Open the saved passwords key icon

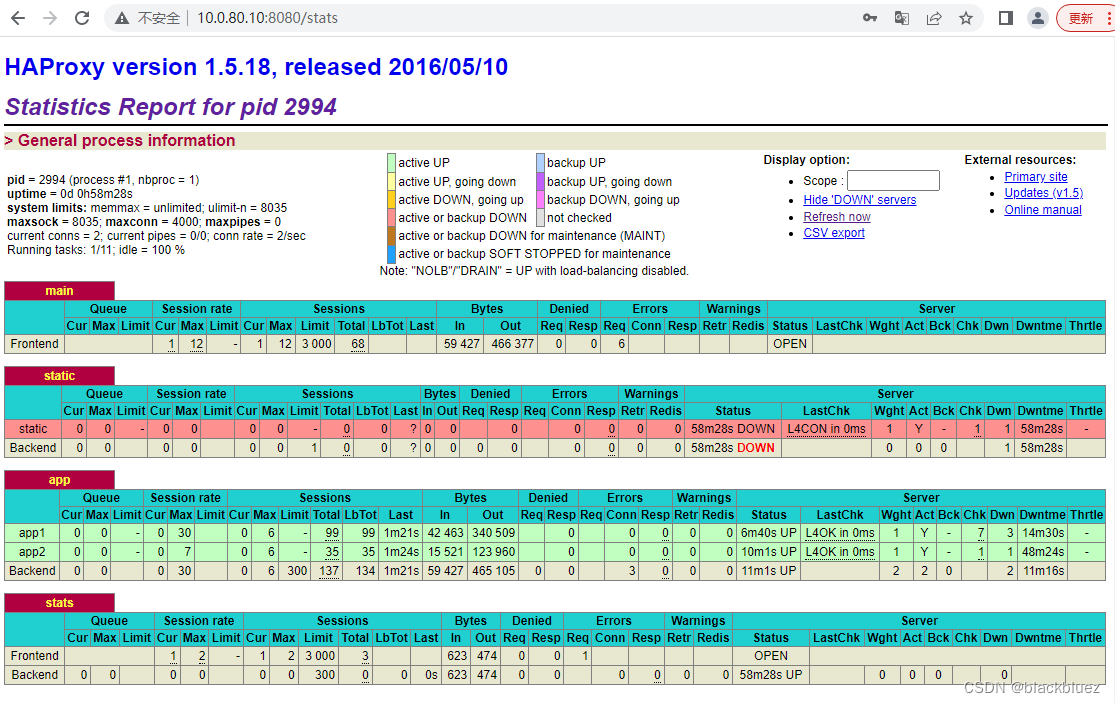click(x=870, y=18)
